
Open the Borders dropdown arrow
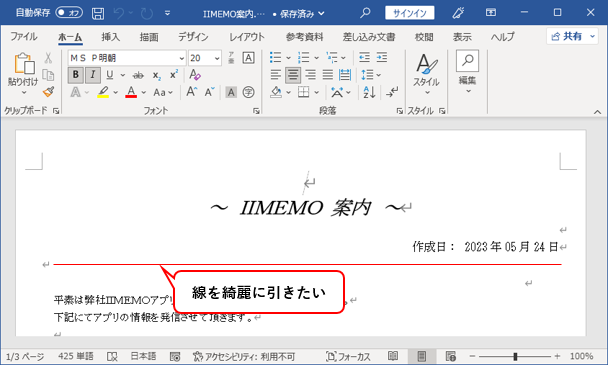[x=316, y=92]
